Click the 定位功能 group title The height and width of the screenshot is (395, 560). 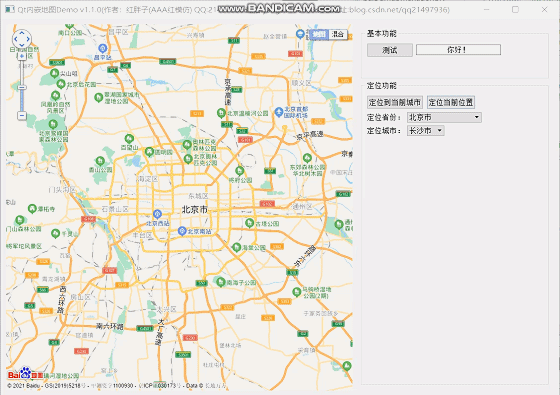[382, 86]
